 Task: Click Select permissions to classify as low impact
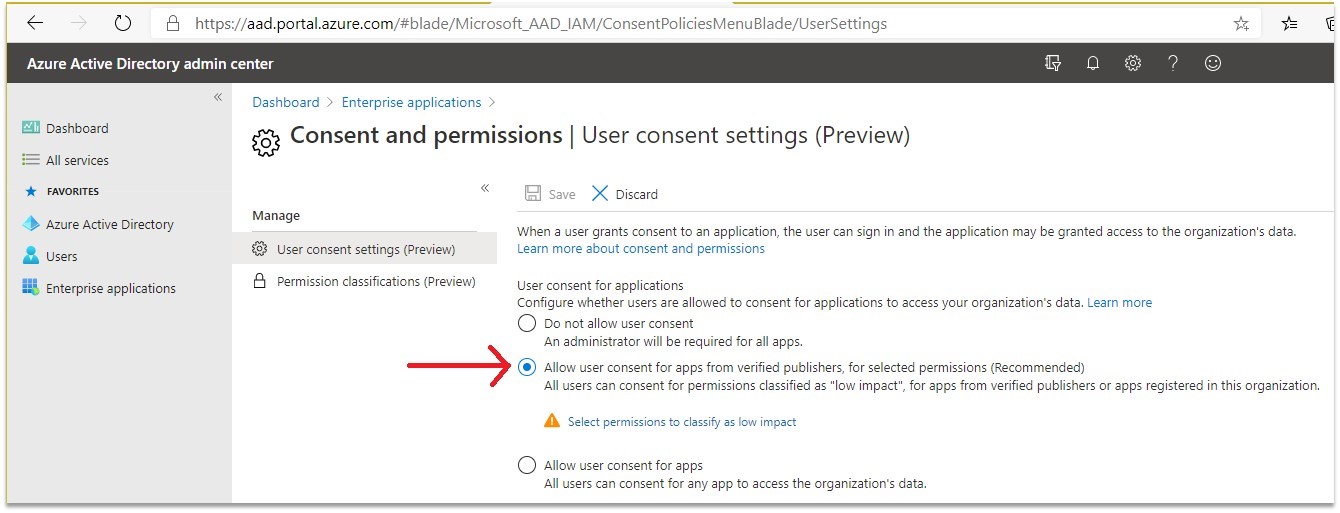coord(682,422)
